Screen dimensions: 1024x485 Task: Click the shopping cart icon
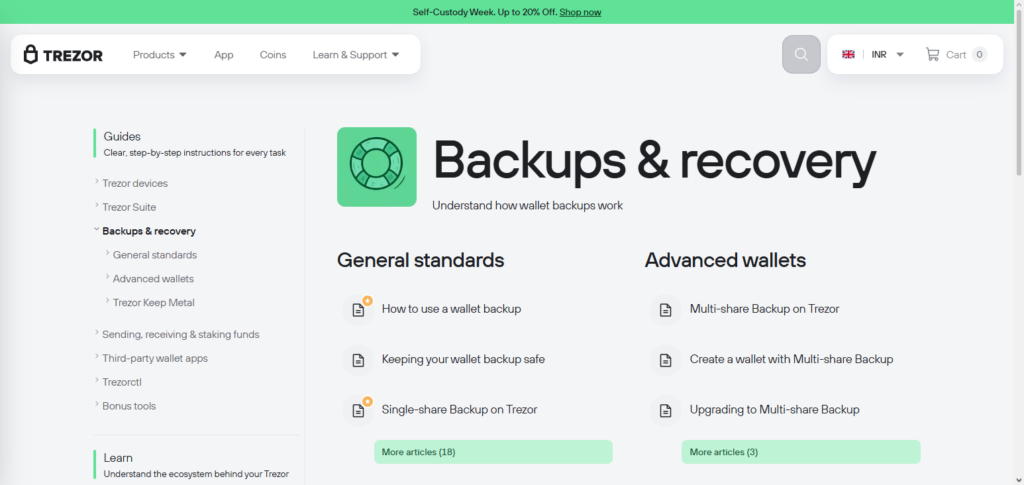tap(932, 54)
